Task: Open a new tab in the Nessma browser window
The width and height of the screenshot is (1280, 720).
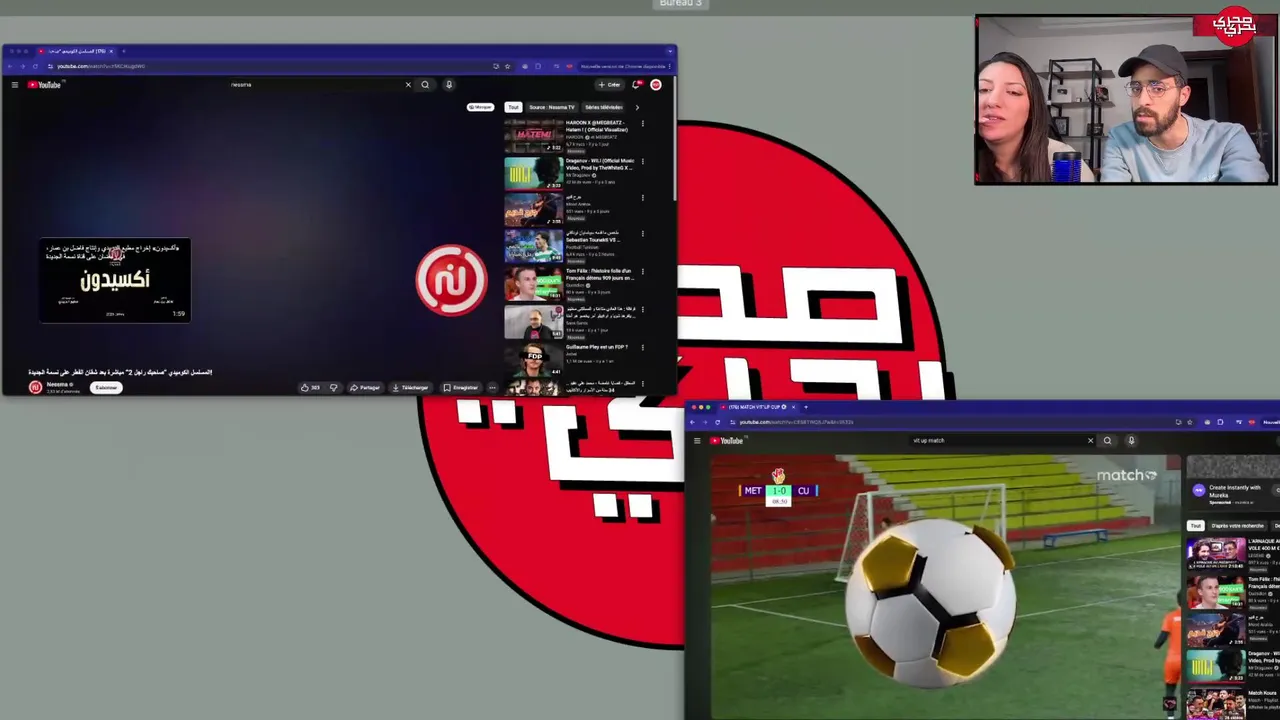Action: 124,51
